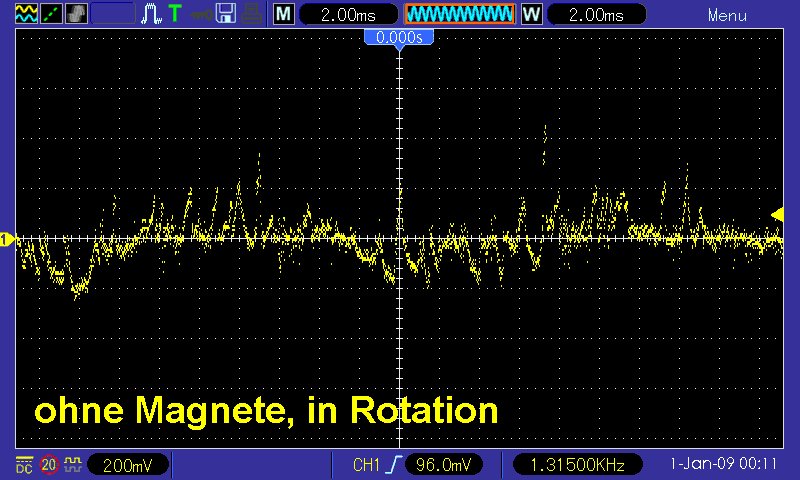Click the waveform memory overview bar

459,14
